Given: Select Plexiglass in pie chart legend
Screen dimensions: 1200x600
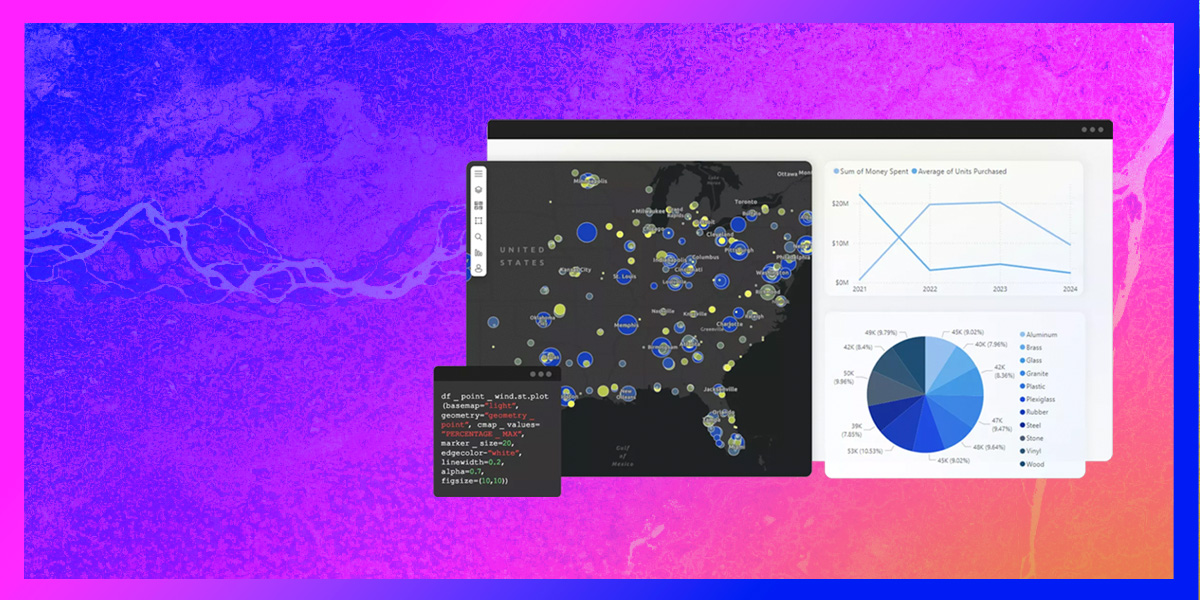Looking at the screenshot, I should tap(1040, 399).
